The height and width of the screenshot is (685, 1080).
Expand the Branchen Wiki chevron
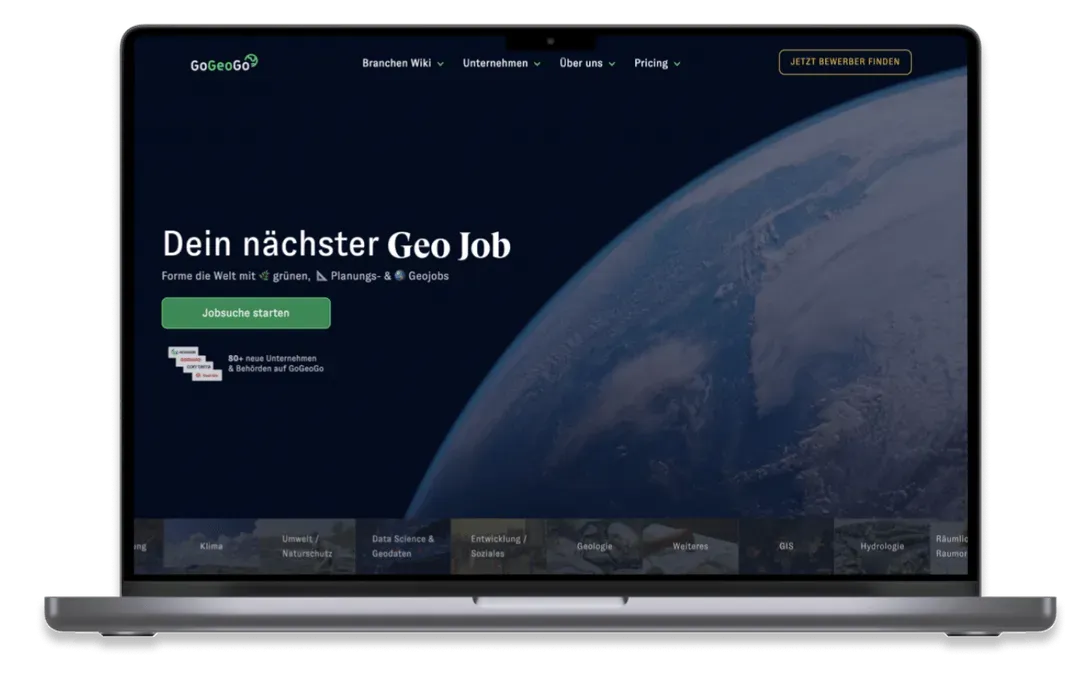(441, 64)
